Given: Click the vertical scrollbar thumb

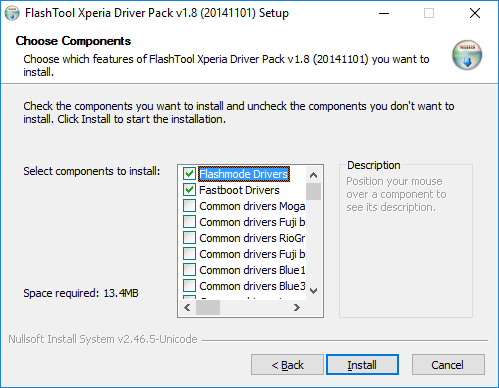Looking at the screenshot, I should click(313, 191).
